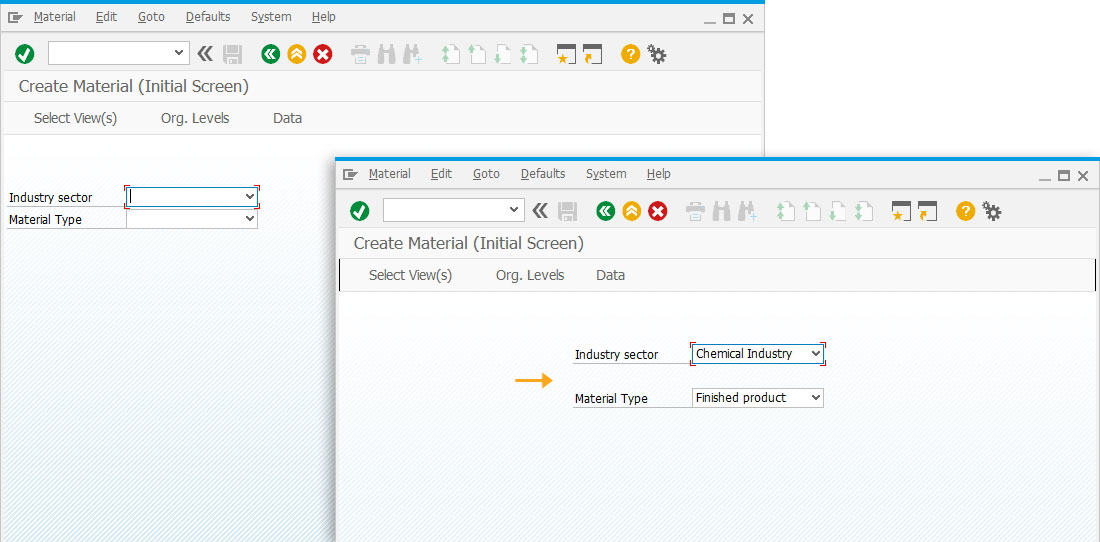Click Select View(s) button in back window

click(x=75, y=118)
